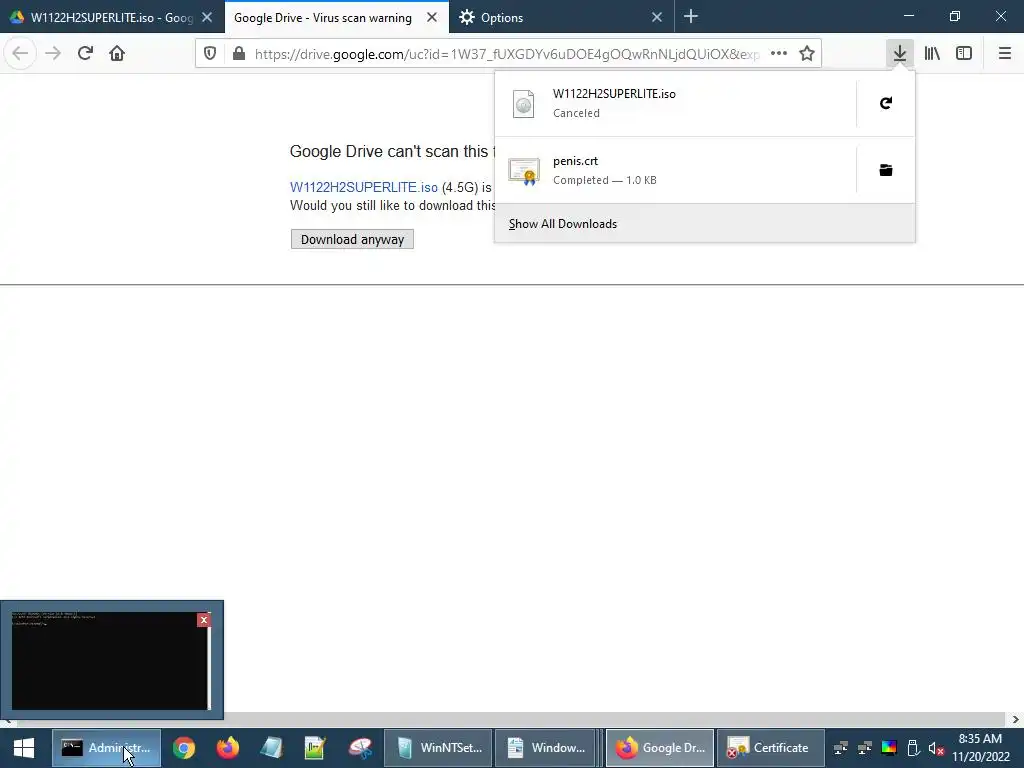Screen dimensions: 1024x768
Task: Switch to WinNTSetup taskbar window
Action: click(x=438, y=748)
